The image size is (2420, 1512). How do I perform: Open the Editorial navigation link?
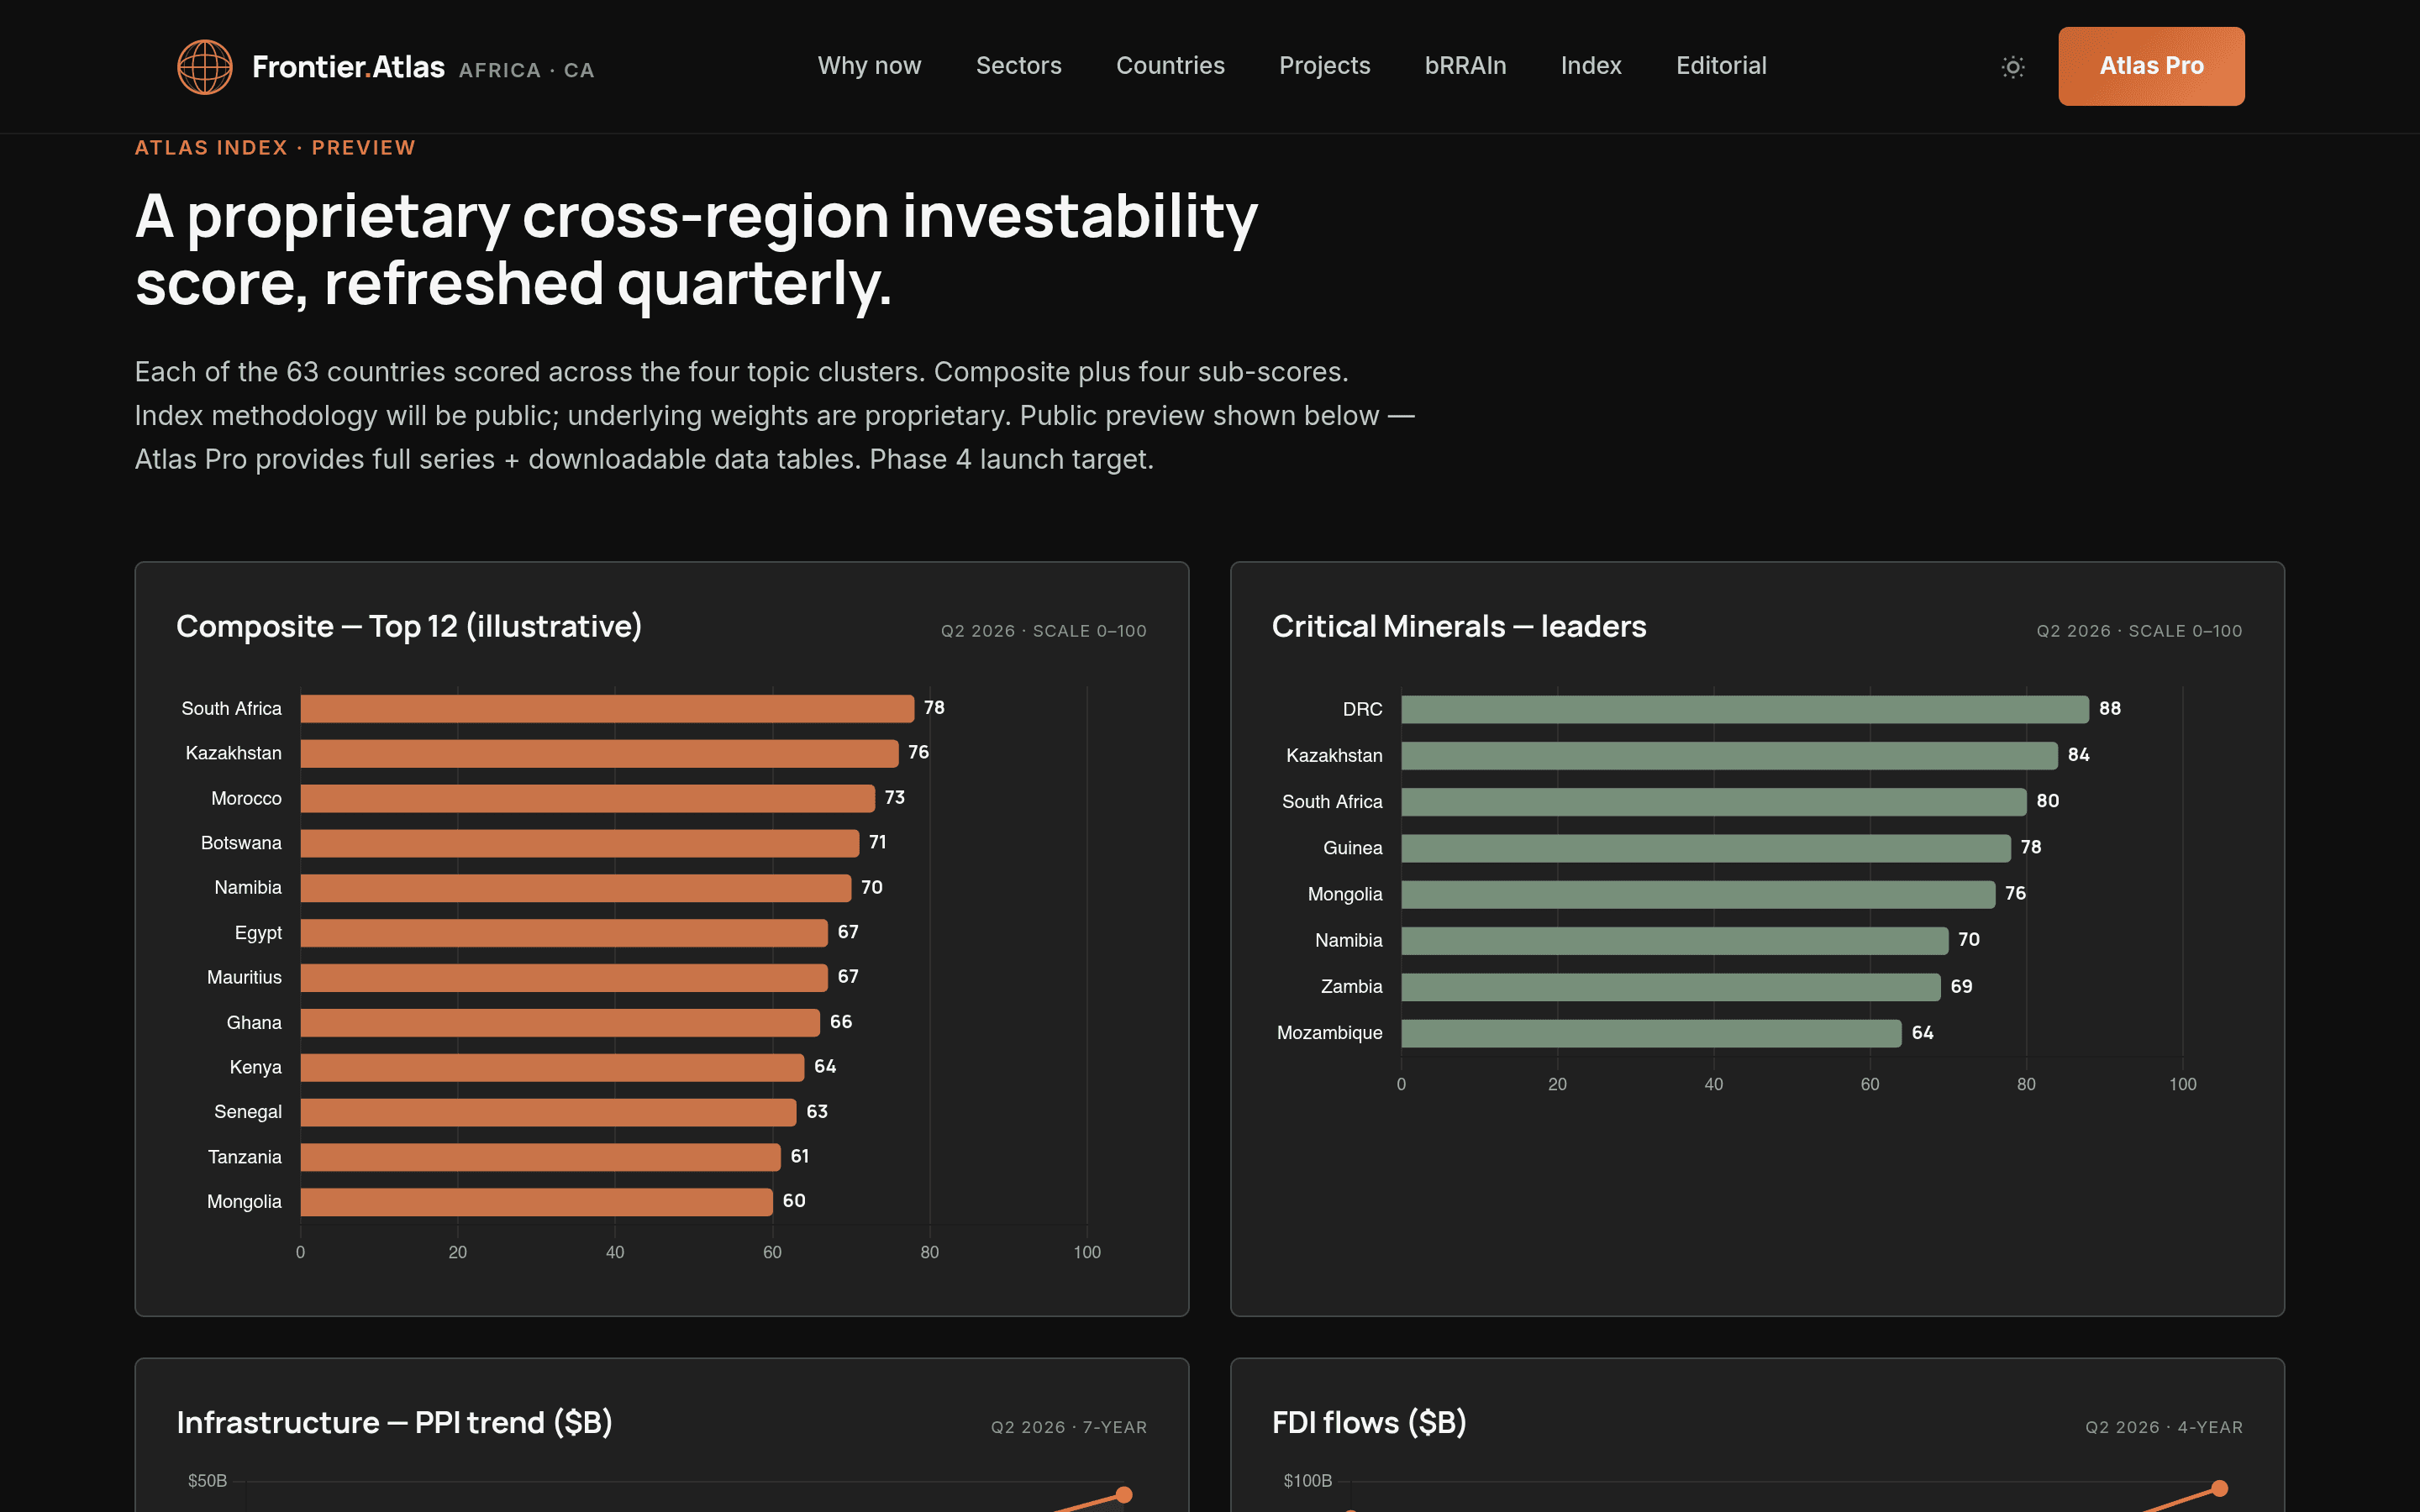1721,66
